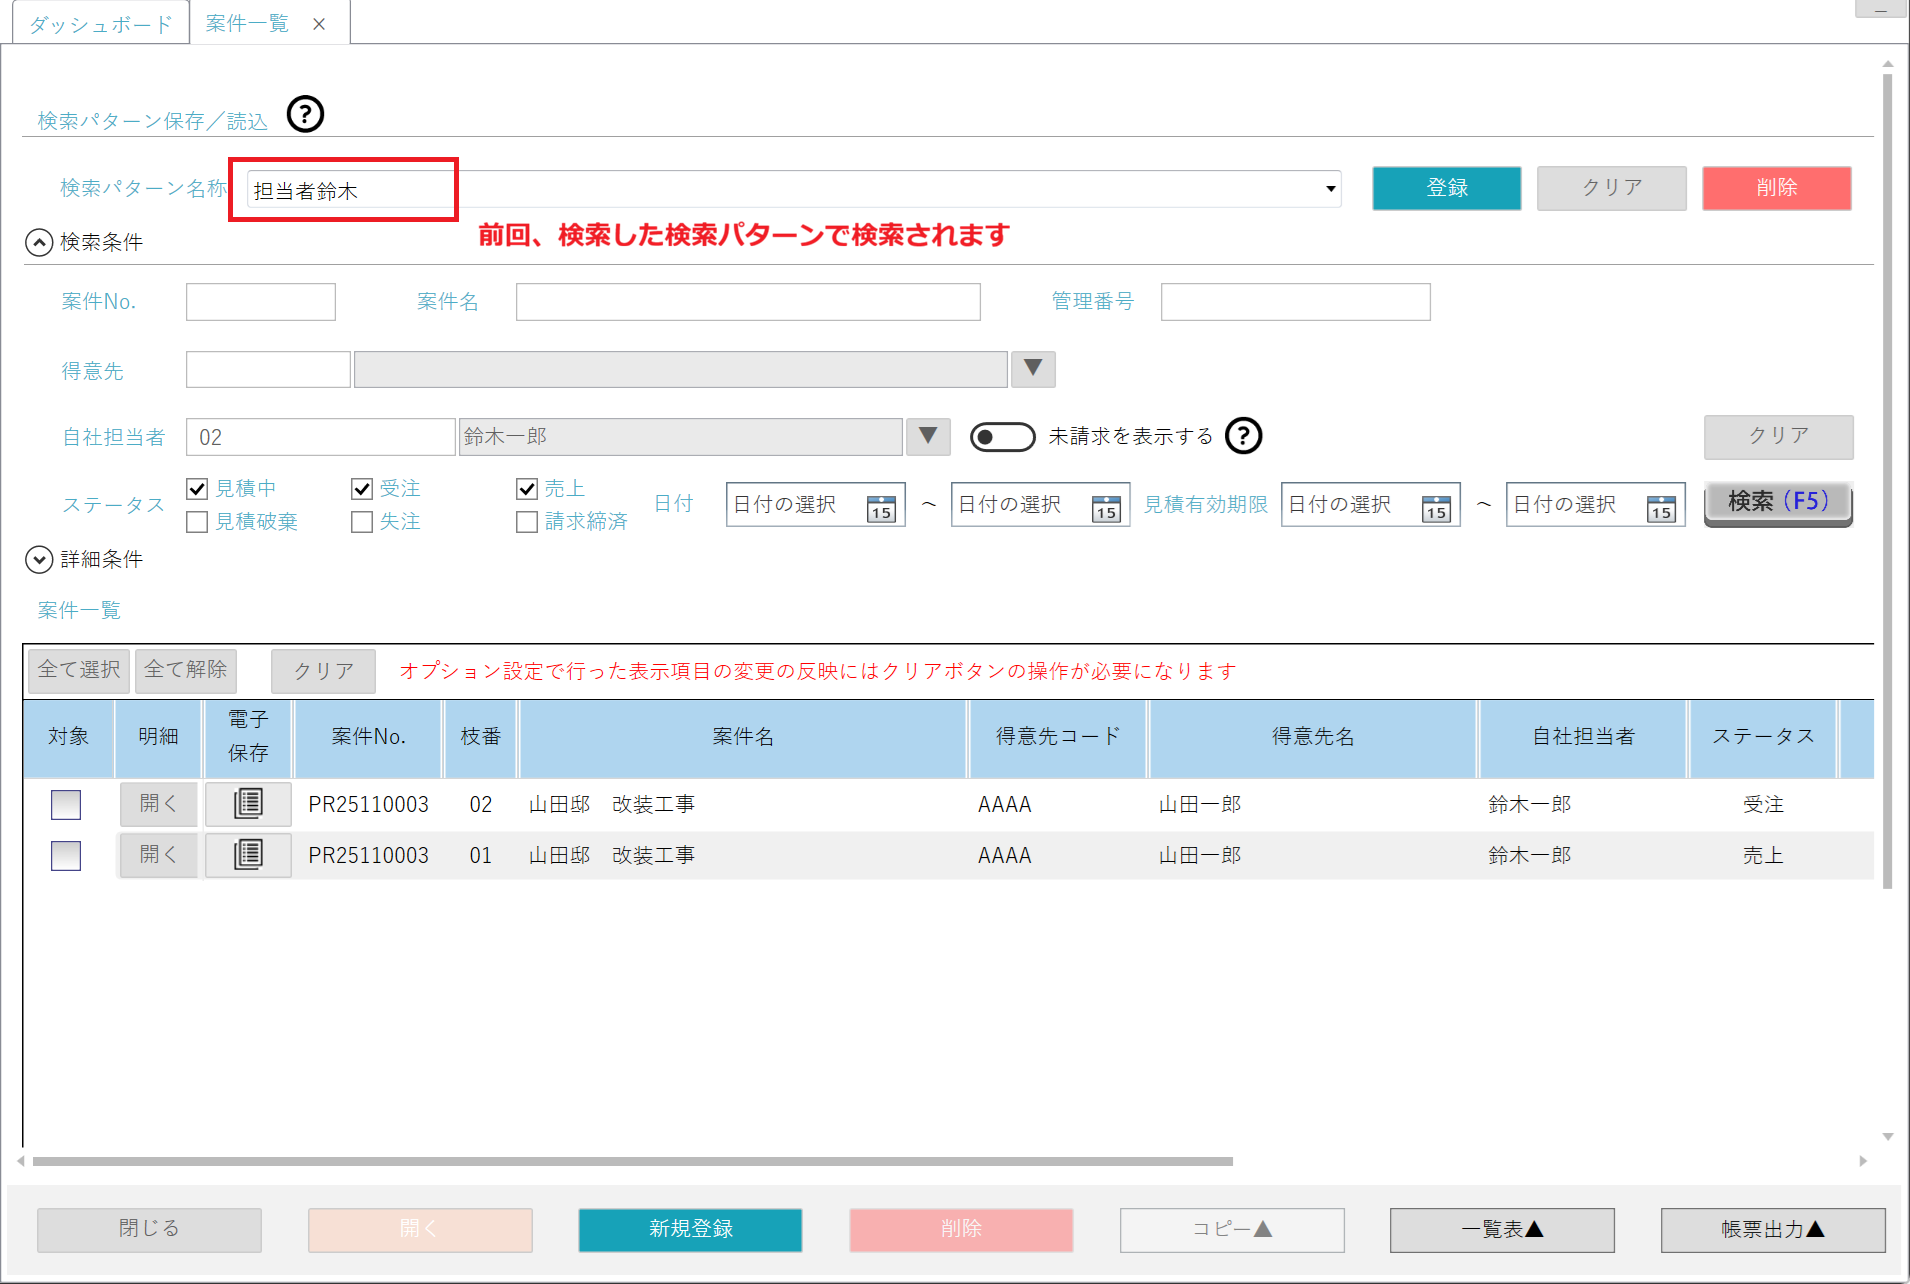Open calendar for 日付 start date
The width and height of the screenshot is (1910, 1284).
tap(880, 506)
